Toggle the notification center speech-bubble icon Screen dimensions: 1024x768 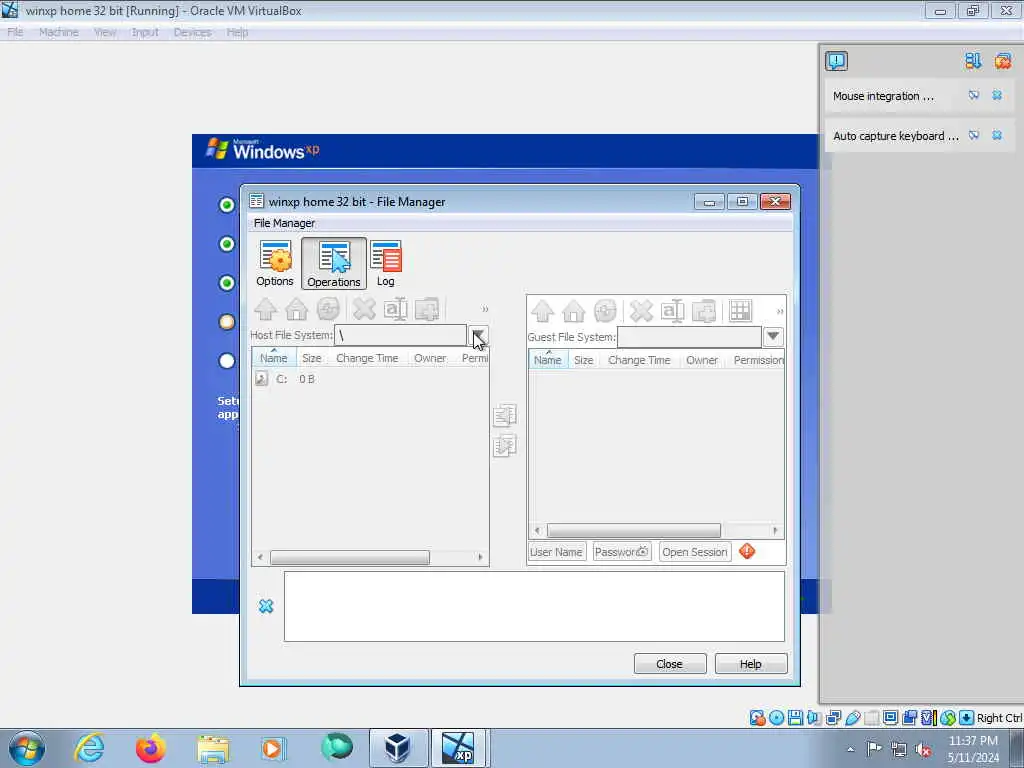(x=836, y=61)
